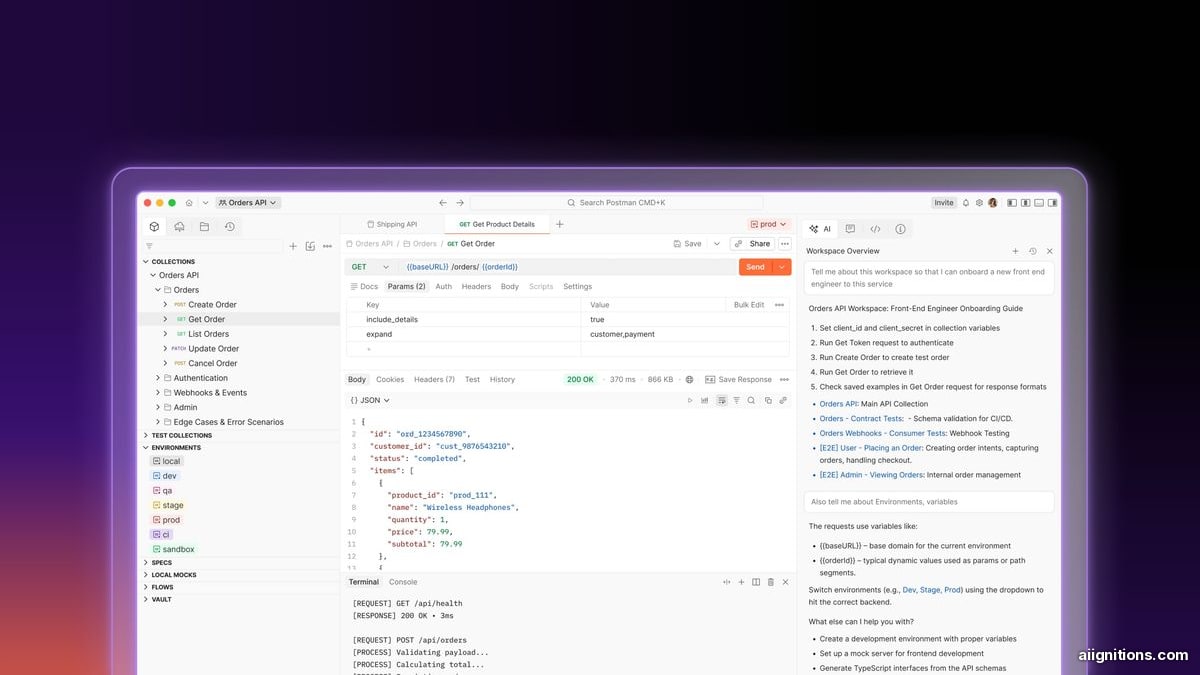Open the settings gear icon
This screenshot has height=675, width=1200.
click(x=980, y=202)
